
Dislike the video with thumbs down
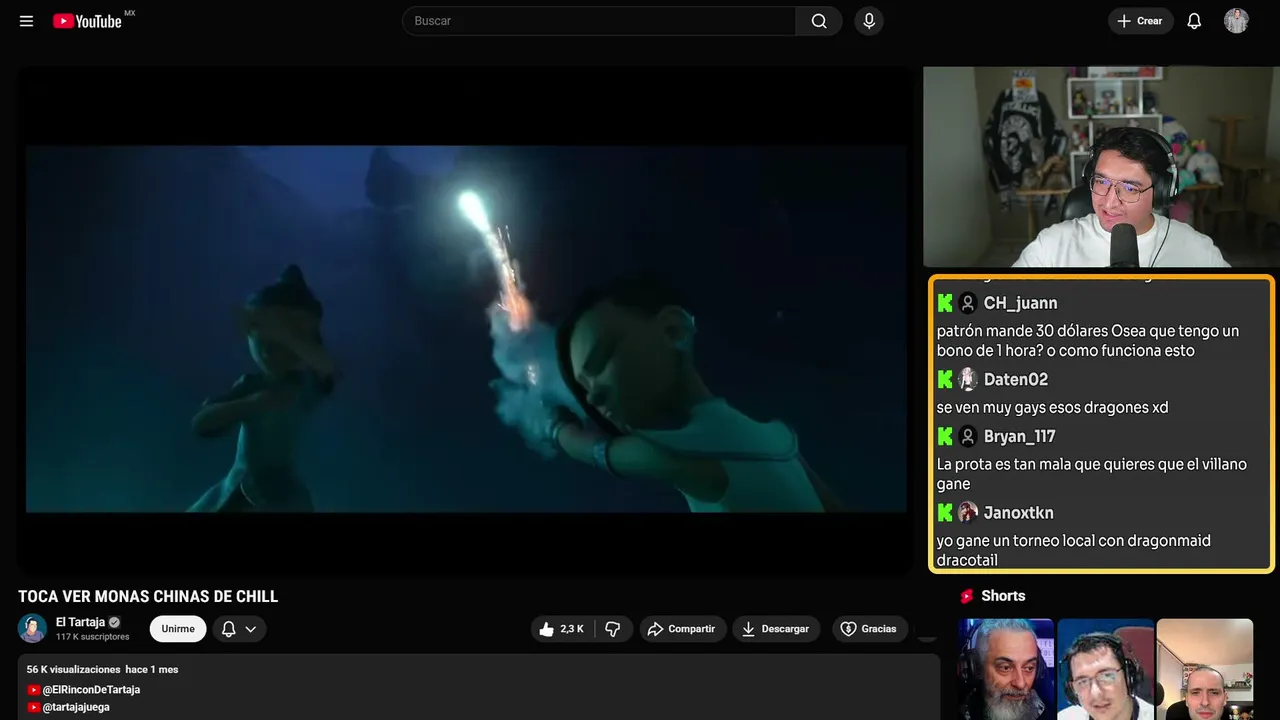612,629
